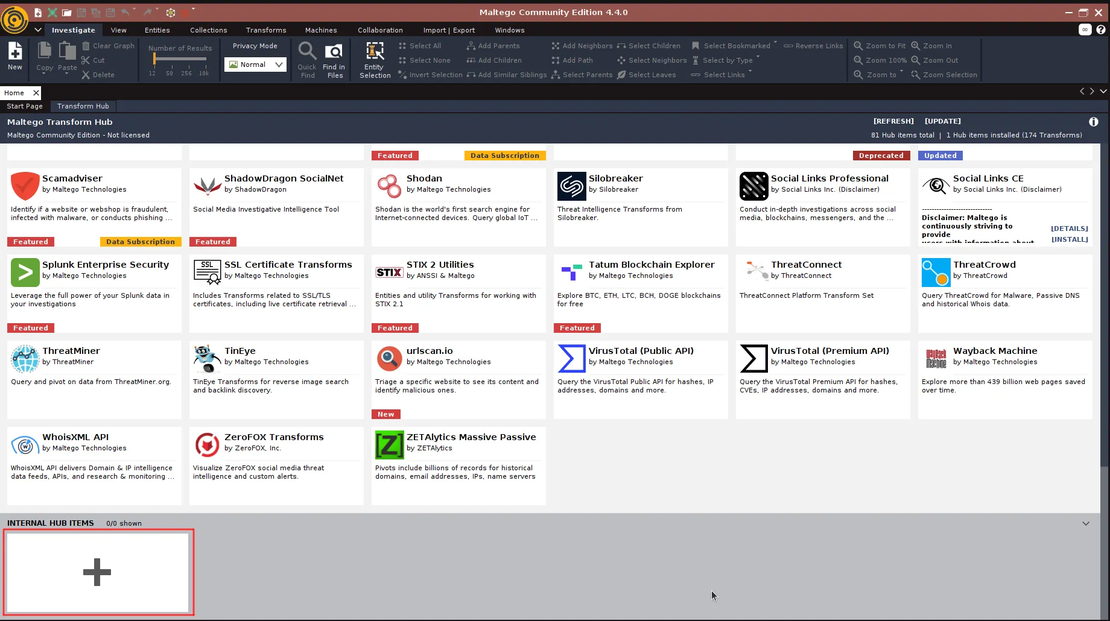Open the Start Page tab
This screenshot has height=621, width=1110.
tap(25, 106)
